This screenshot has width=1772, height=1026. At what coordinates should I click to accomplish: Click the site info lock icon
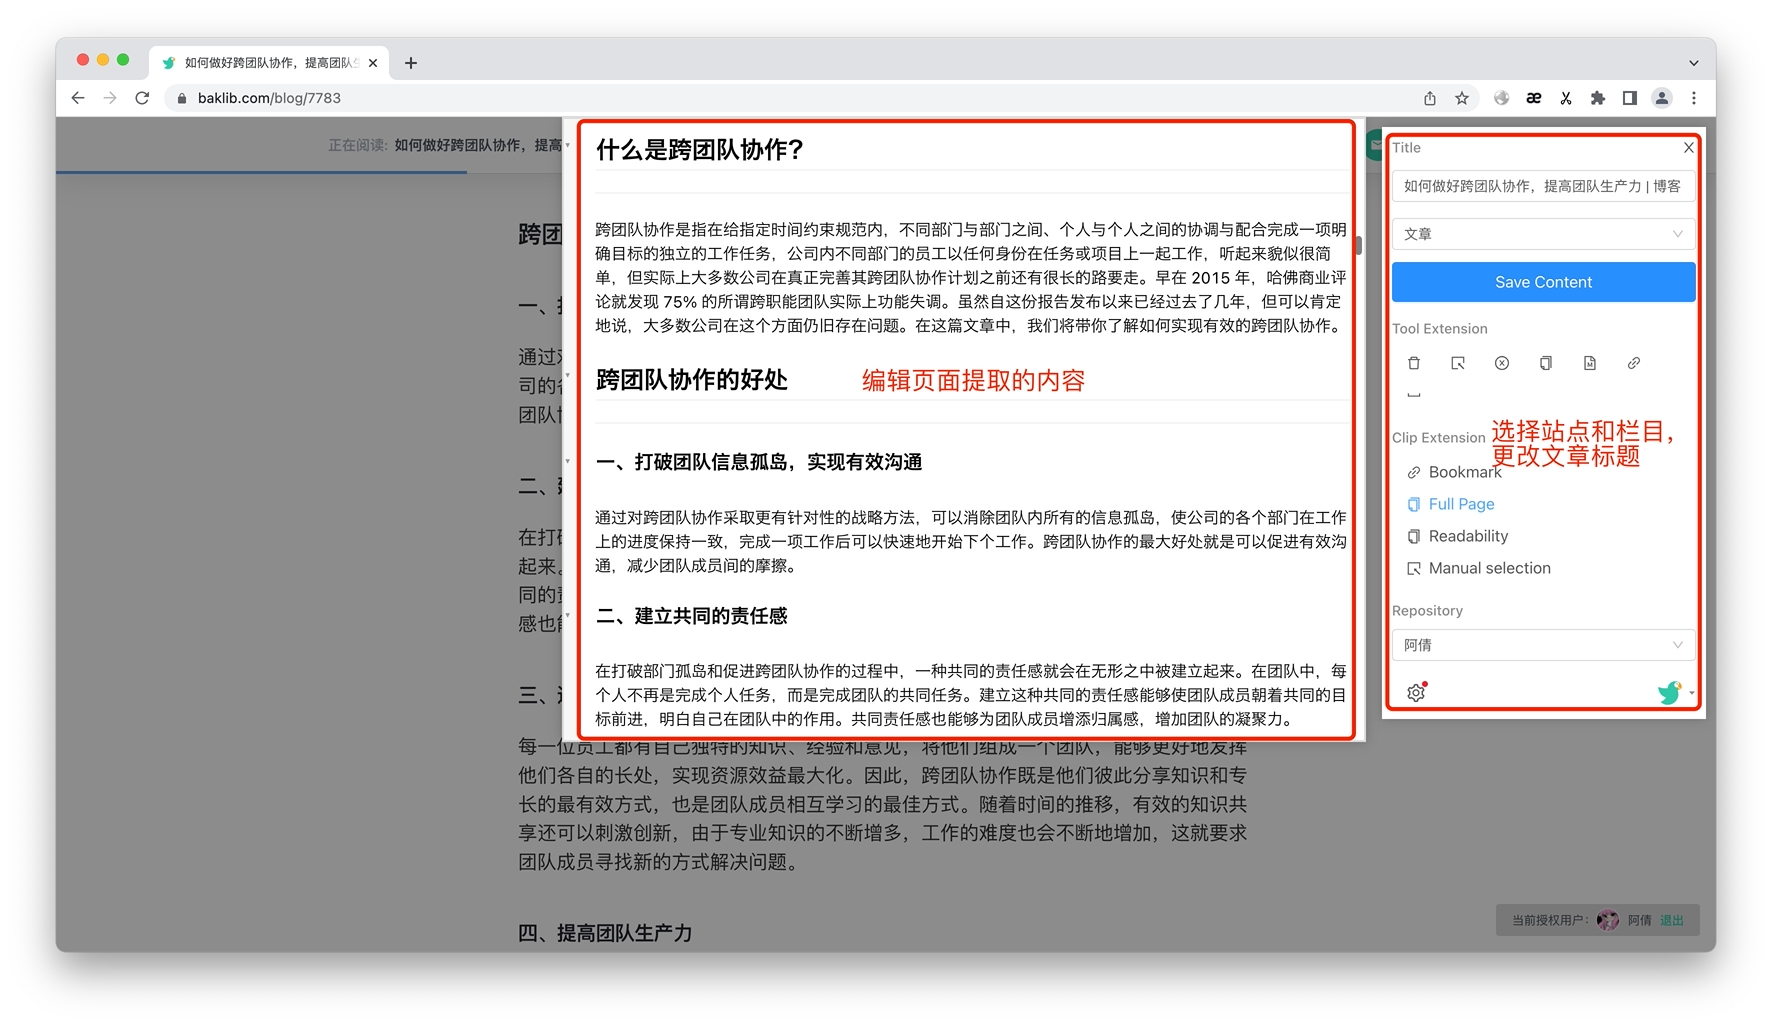[x=181, y=98]
